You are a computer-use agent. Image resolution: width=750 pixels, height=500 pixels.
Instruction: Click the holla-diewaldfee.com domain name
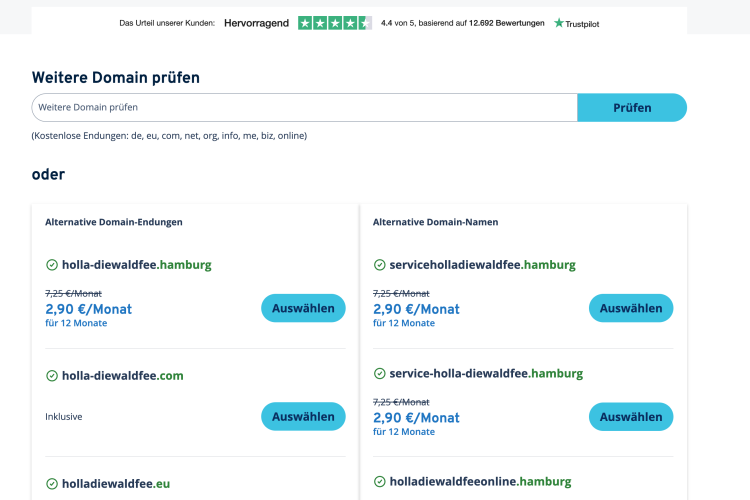coord(122,376)
